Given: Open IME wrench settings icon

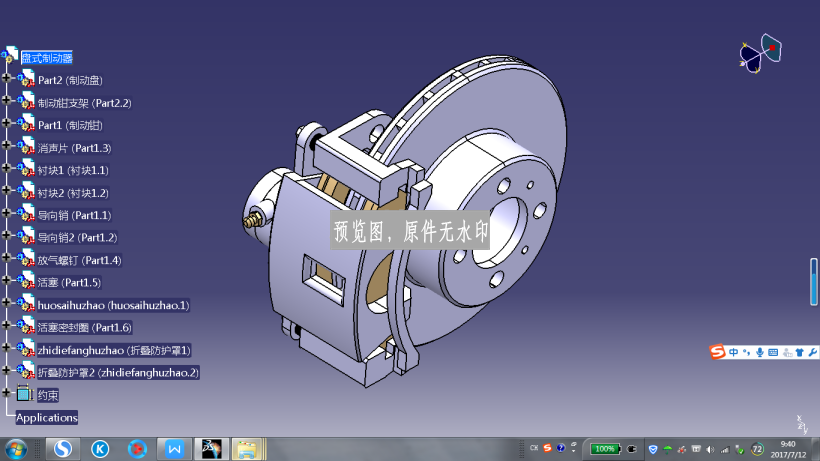Looking at the screenshot, I should (x=813, y=352).
